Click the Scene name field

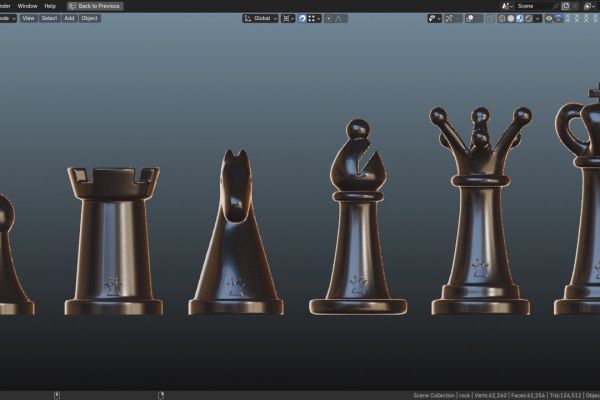534,6
